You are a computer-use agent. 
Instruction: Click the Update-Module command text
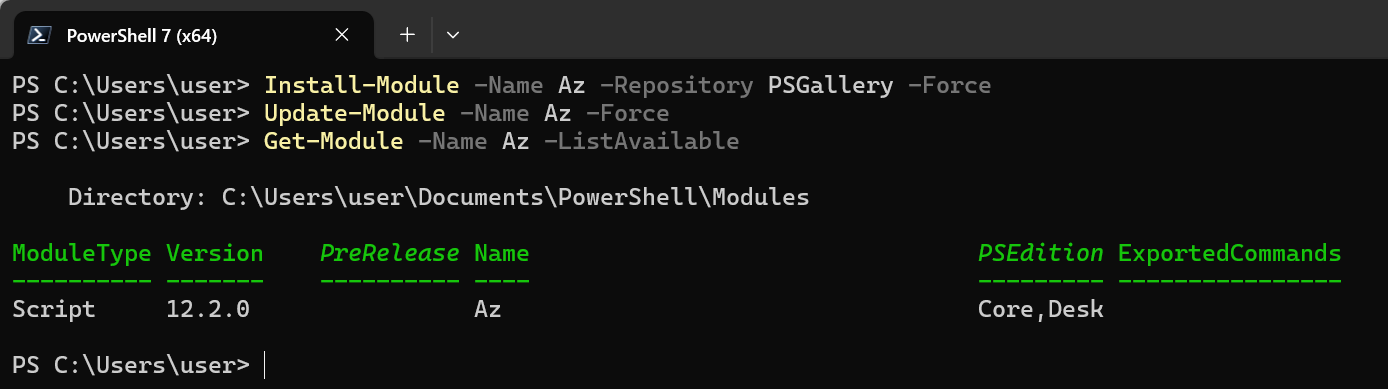pyautogui.click(x=354, y=113)
